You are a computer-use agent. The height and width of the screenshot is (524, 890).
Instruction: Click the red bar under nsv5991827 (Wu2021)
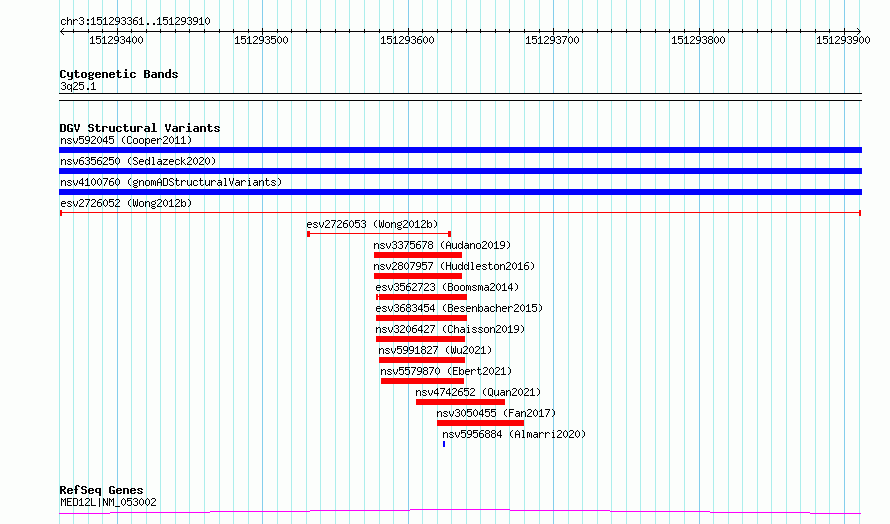click(422, 360)
